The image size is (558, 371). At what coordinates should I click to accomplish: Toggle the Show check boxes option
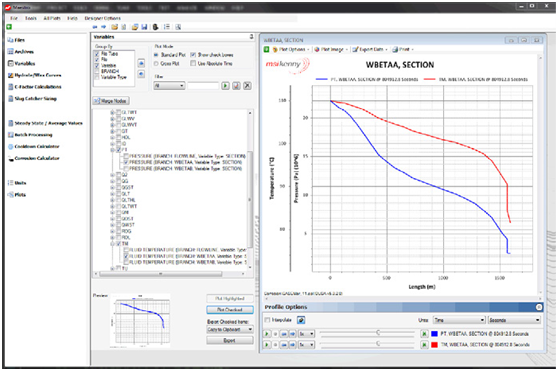tap(193, 55)
